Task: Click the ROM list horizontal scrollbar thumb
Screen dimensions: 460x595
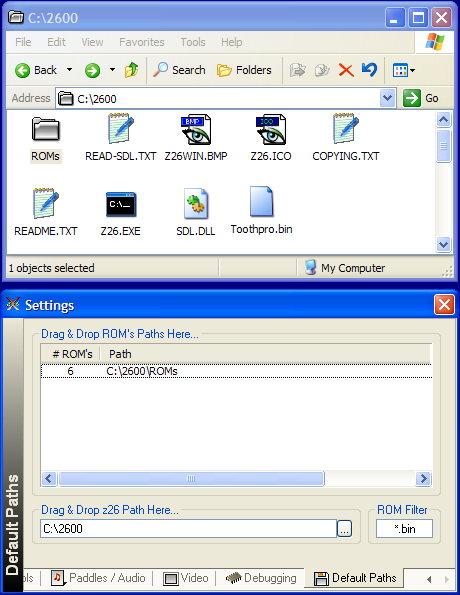Action: click(191, 479)
